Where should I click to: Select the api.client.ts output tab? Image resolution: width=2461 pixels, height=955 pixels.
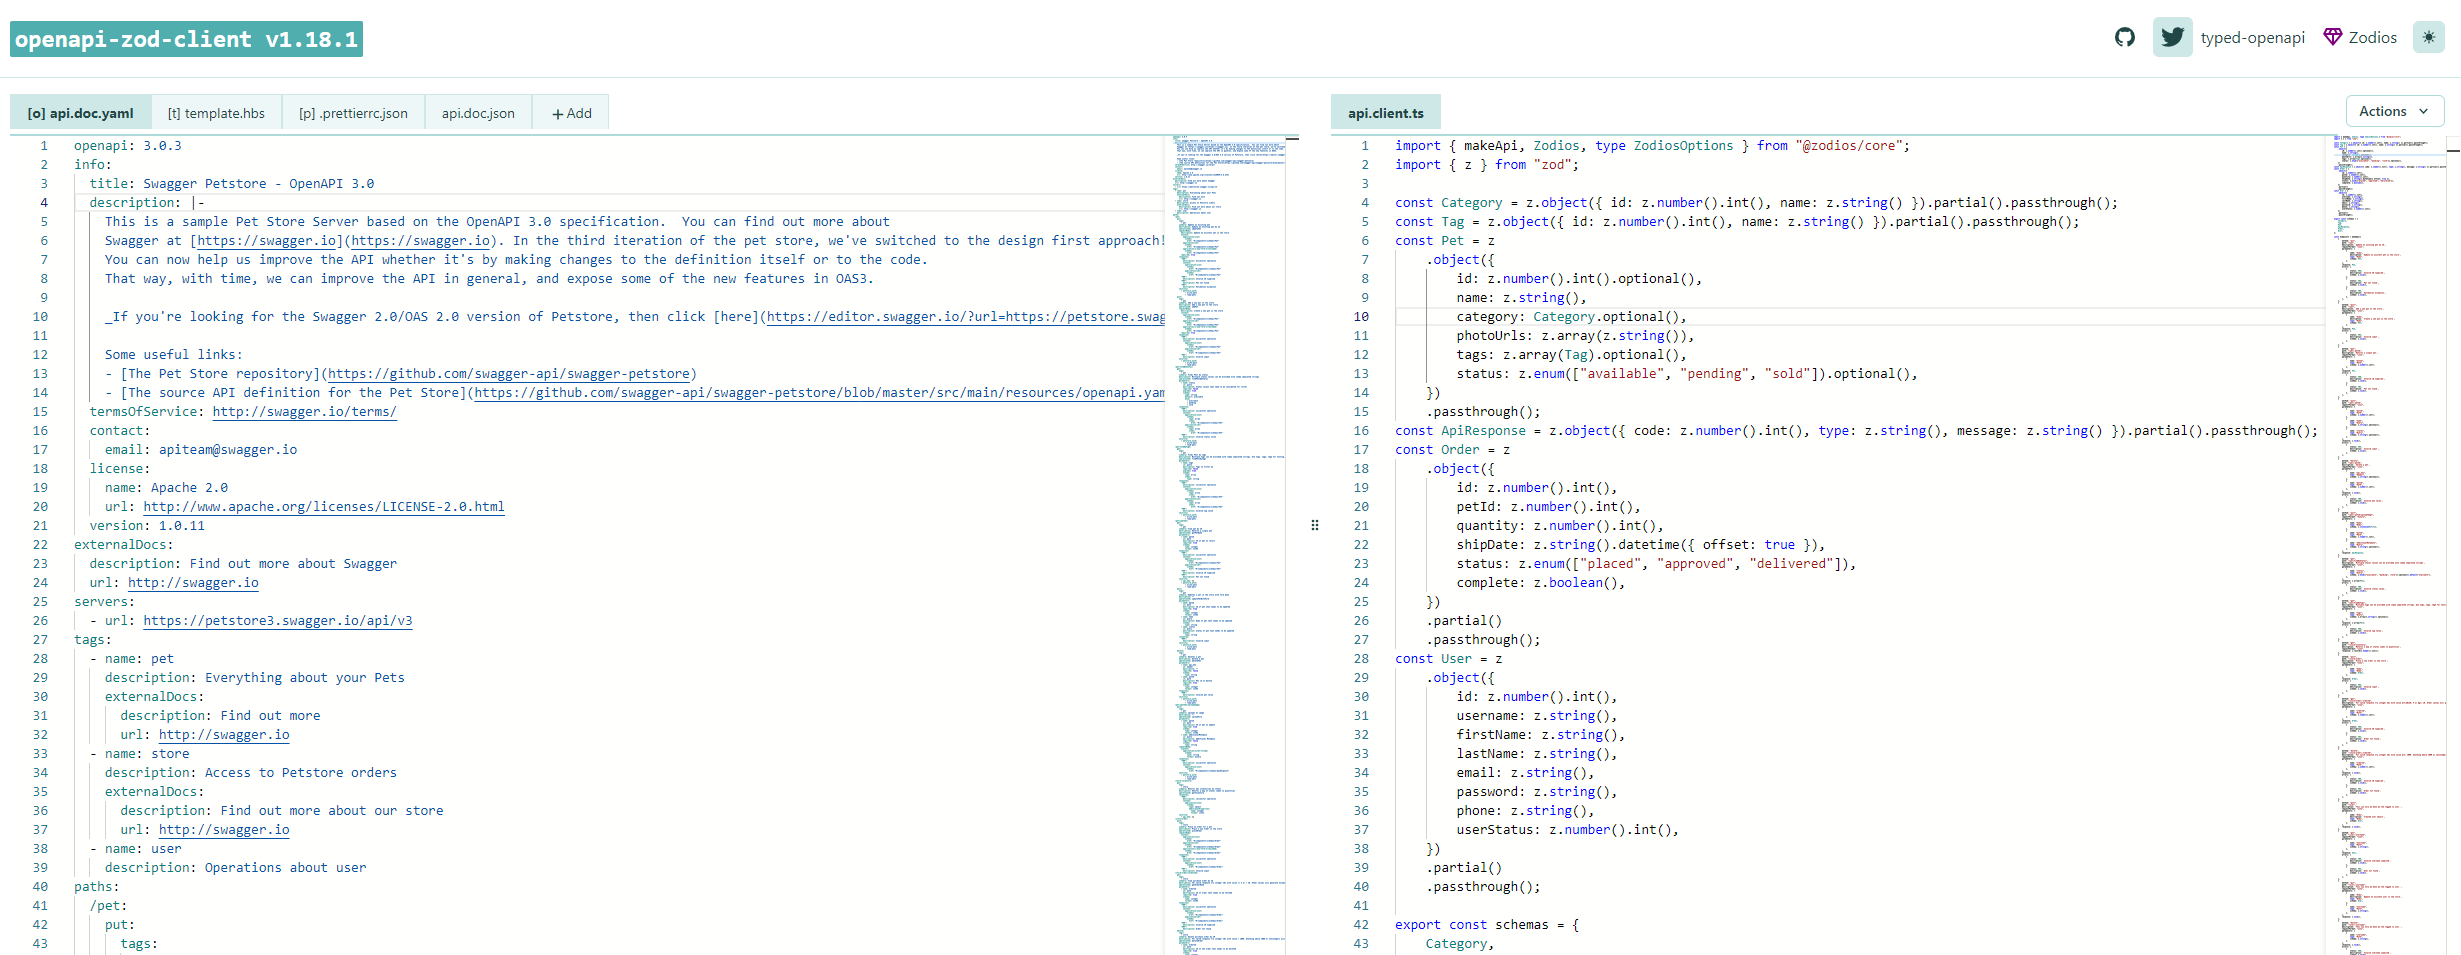pyautogui.click(x=1385, y=114)
